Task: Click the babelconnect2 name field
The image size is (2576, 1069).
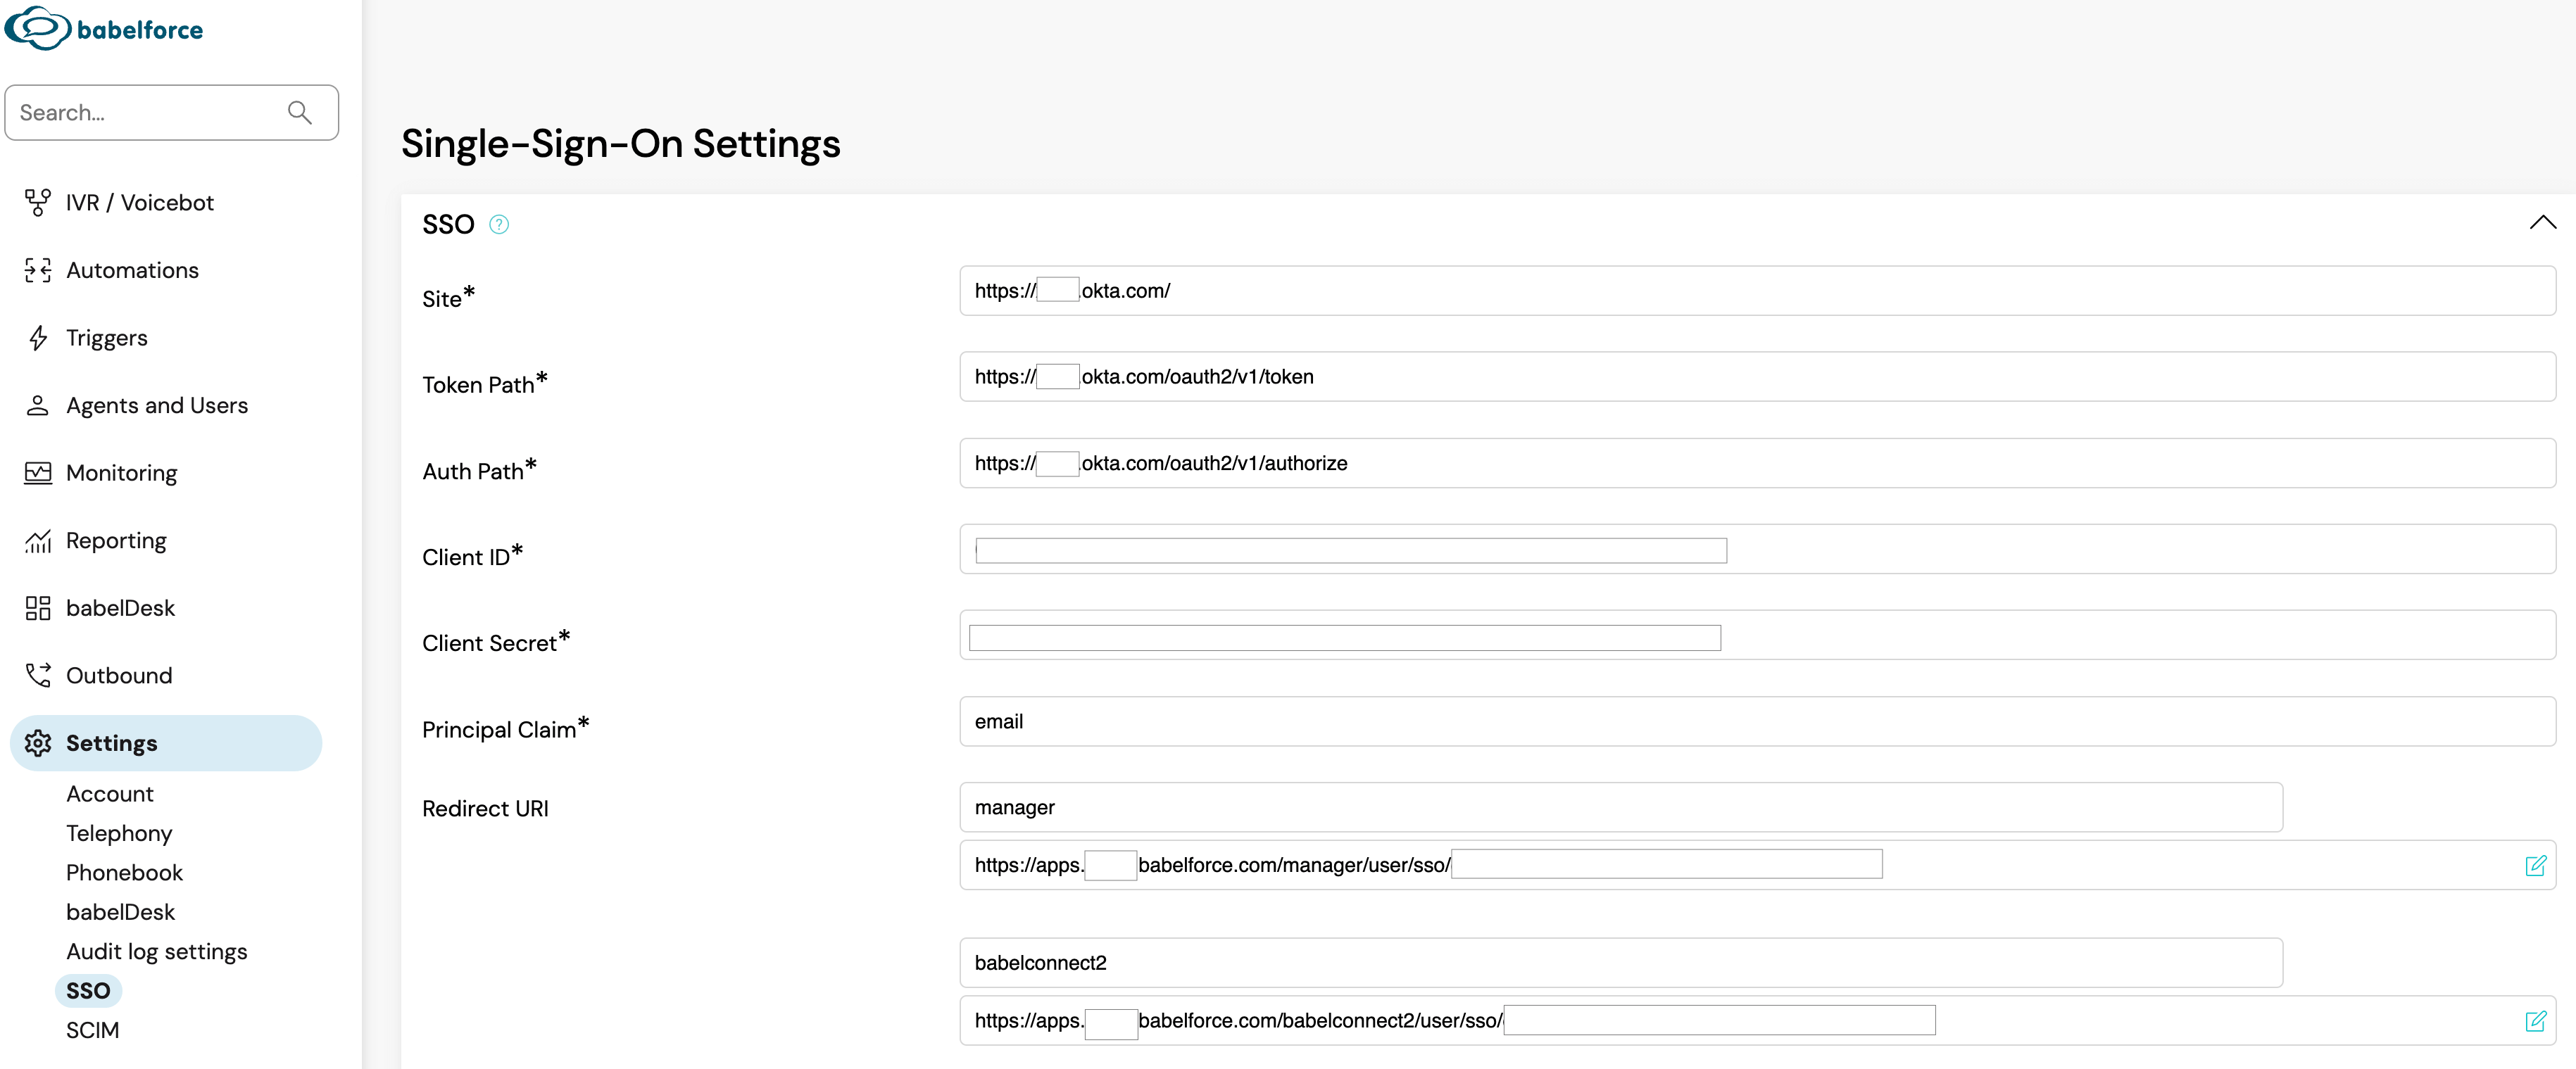Action: 1620,963
